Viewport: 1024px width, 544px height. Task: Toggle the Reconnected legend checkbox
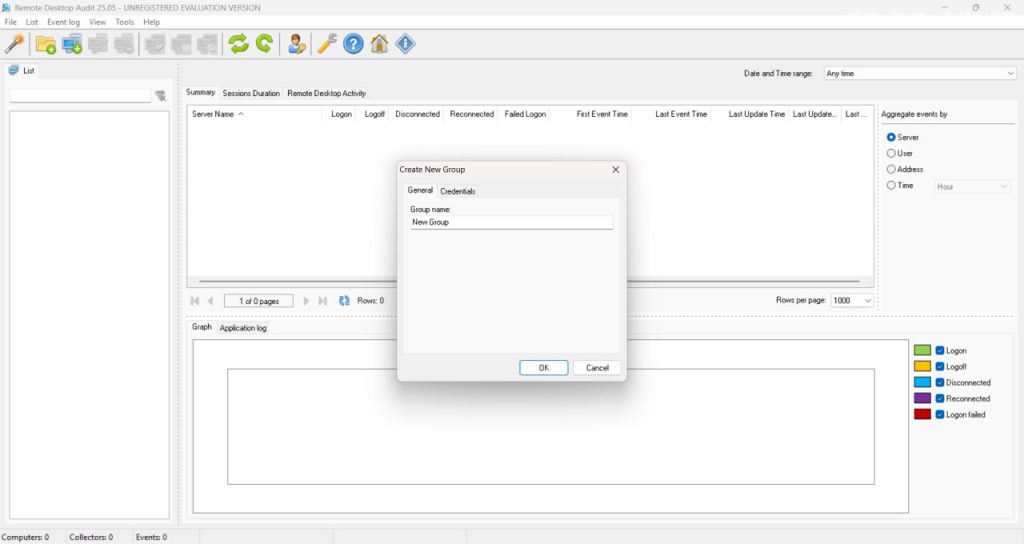tap(940, 398)
